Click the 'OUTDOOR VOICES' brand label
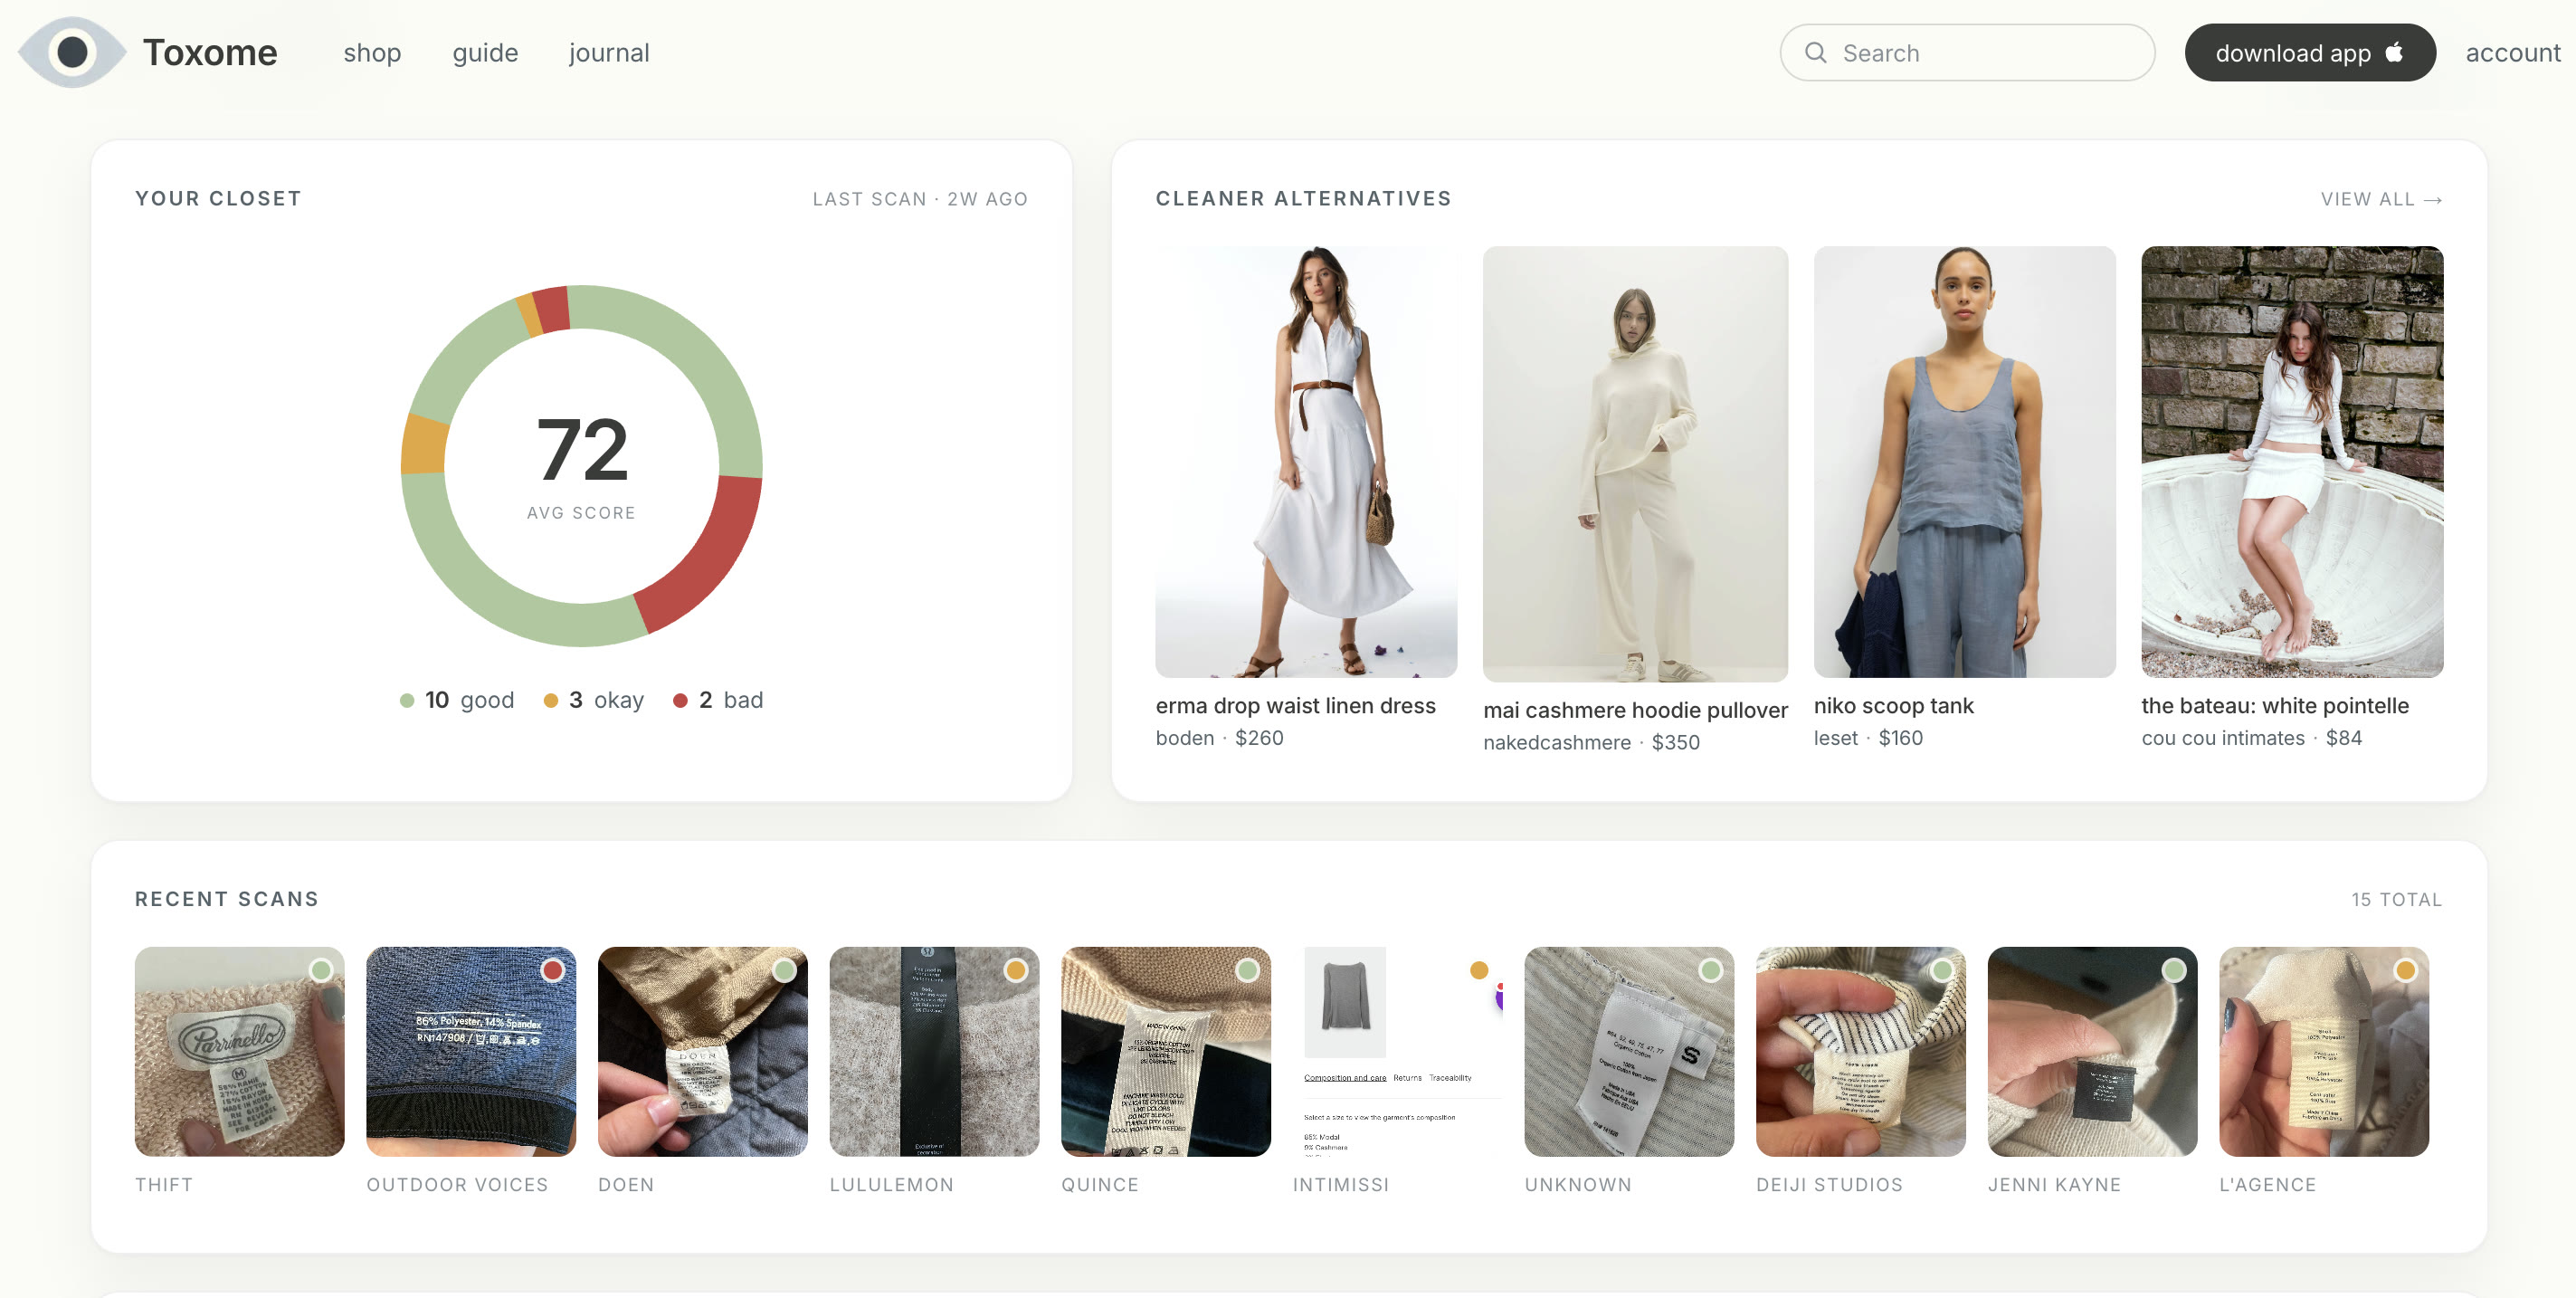Viewport: 2576px width, 1298px height. [457, 1184]
